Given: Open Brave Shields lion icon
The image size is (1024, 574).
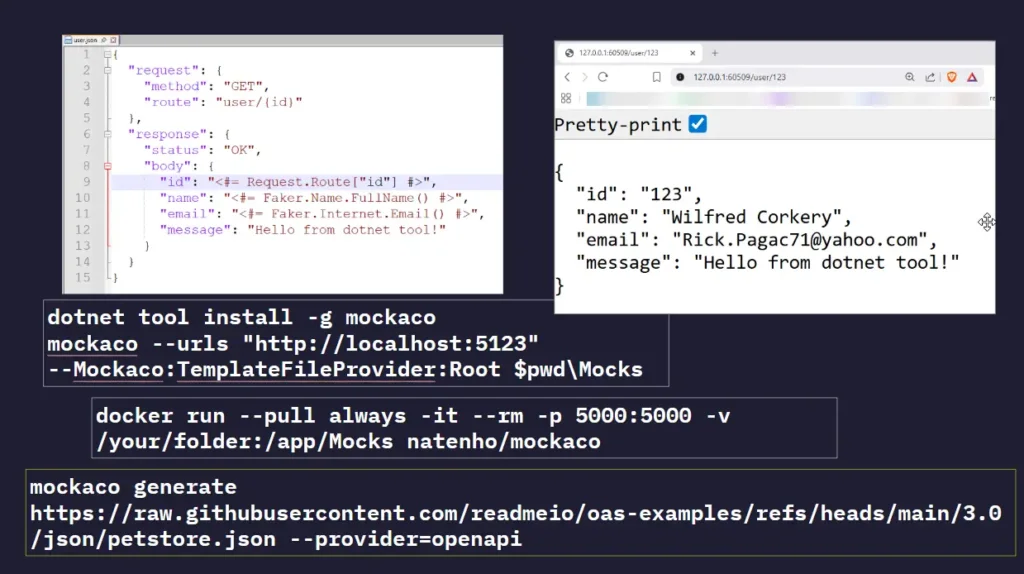Looking at the screenshot, I should pos(952,77).
